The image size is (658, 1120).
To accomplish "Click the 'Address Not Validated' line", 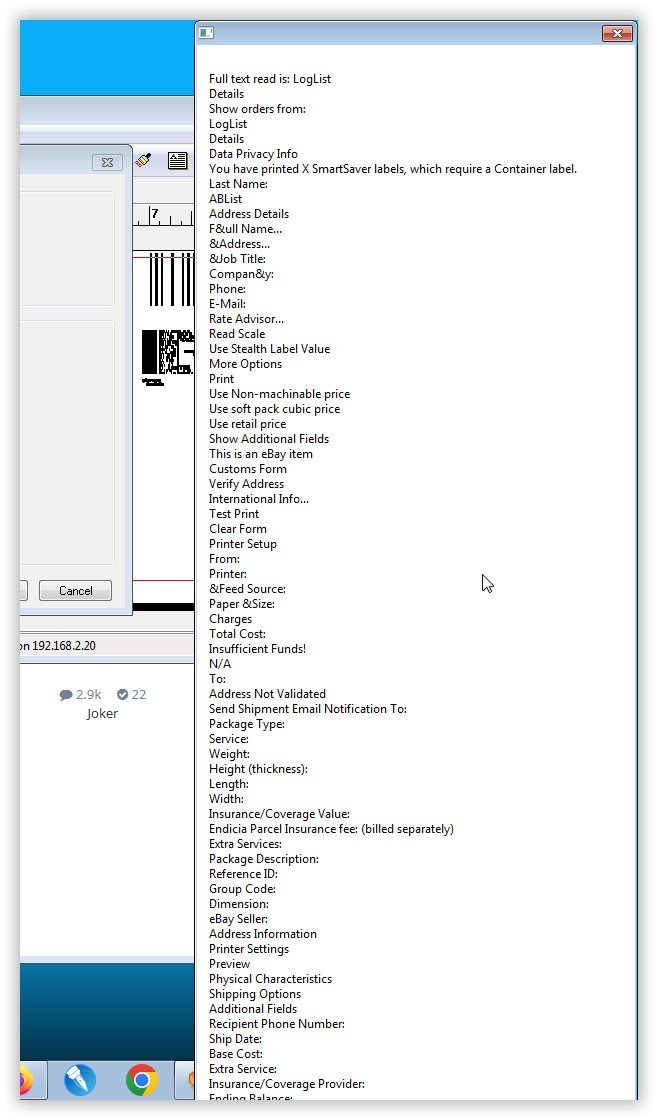I will click(267, 694).
